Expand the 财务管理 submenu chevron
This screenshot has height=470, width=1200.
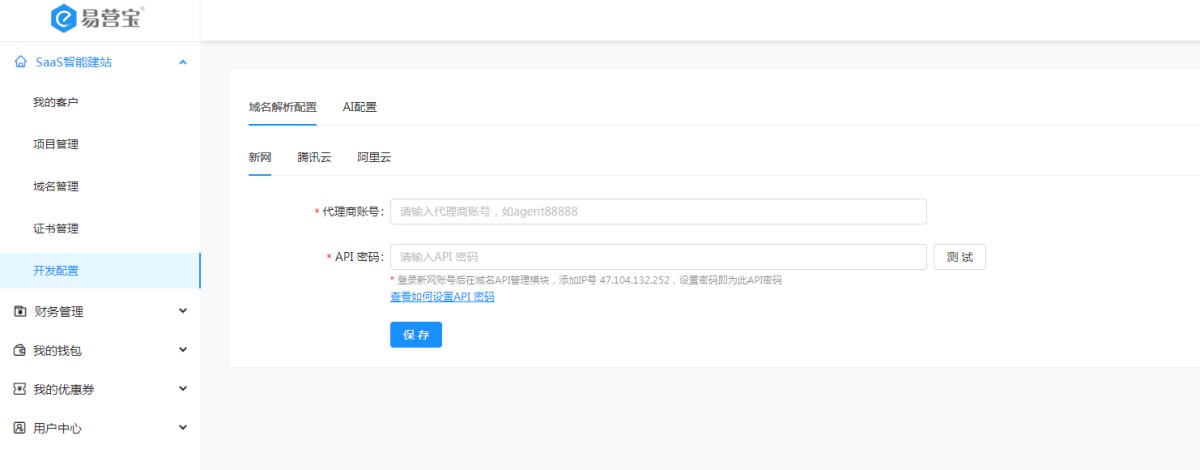[x=182, y=311]
